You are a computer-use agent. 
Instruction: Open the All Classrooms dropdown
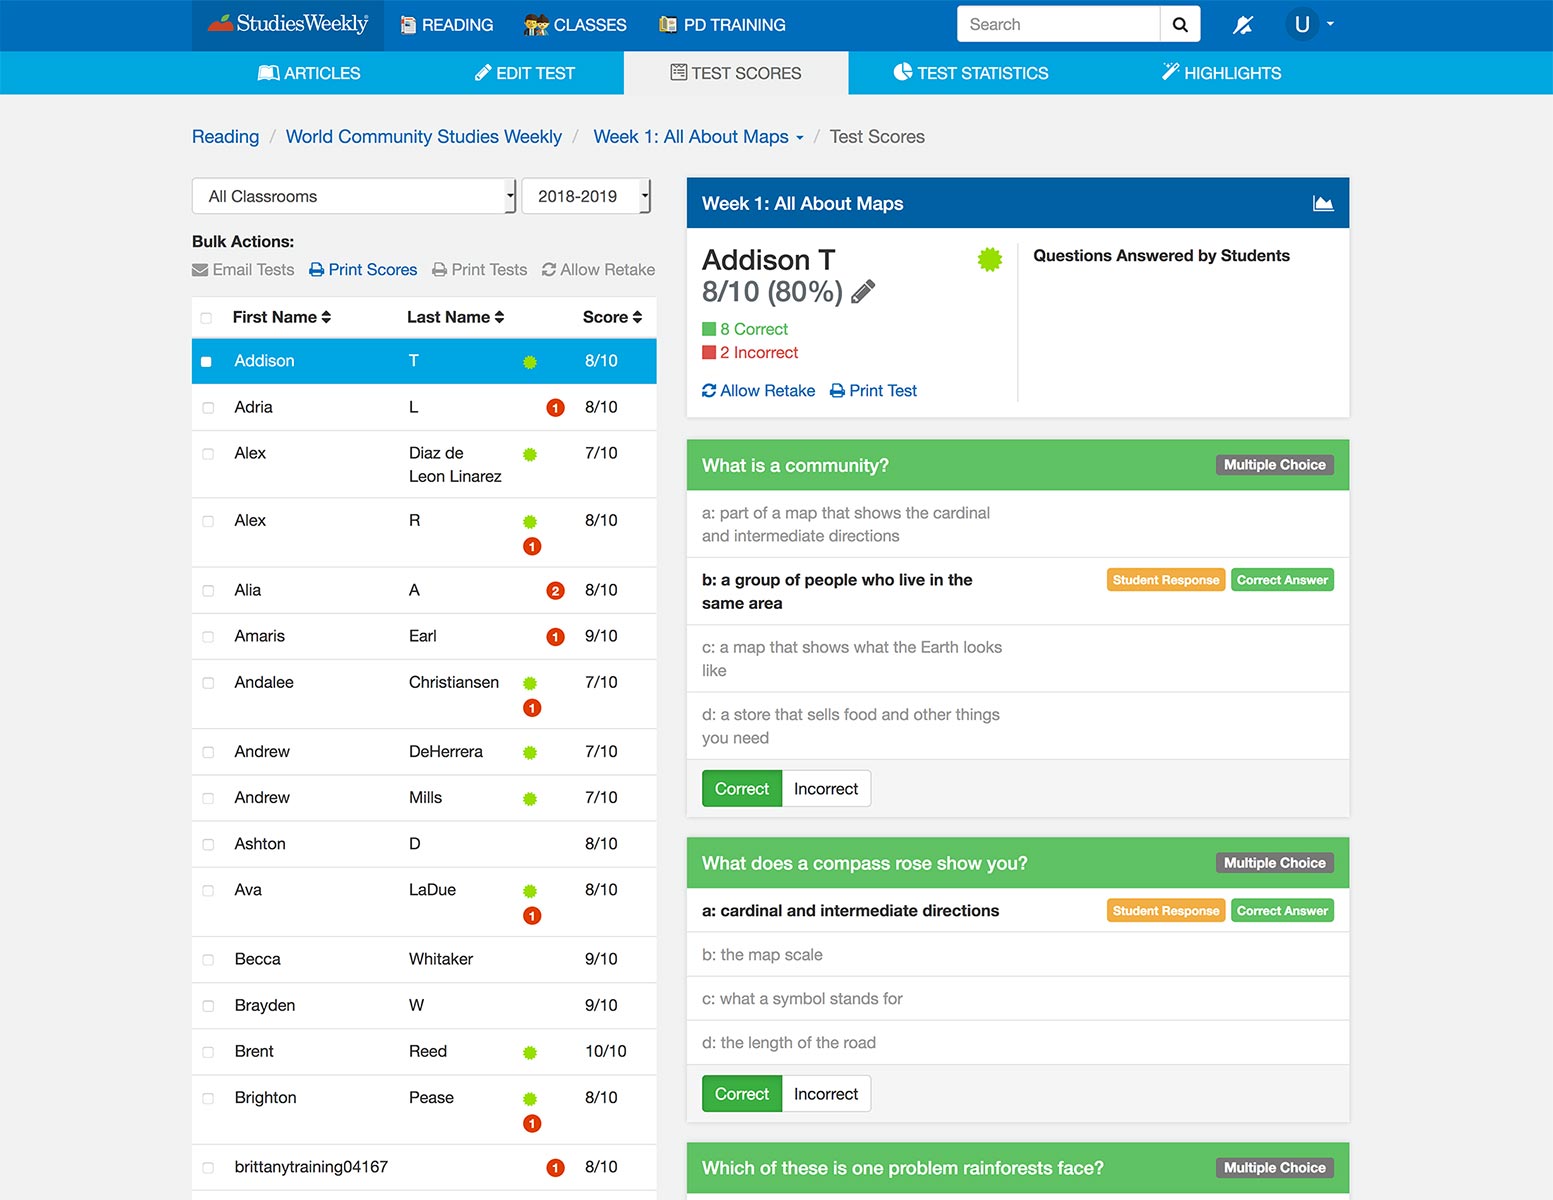354,196
